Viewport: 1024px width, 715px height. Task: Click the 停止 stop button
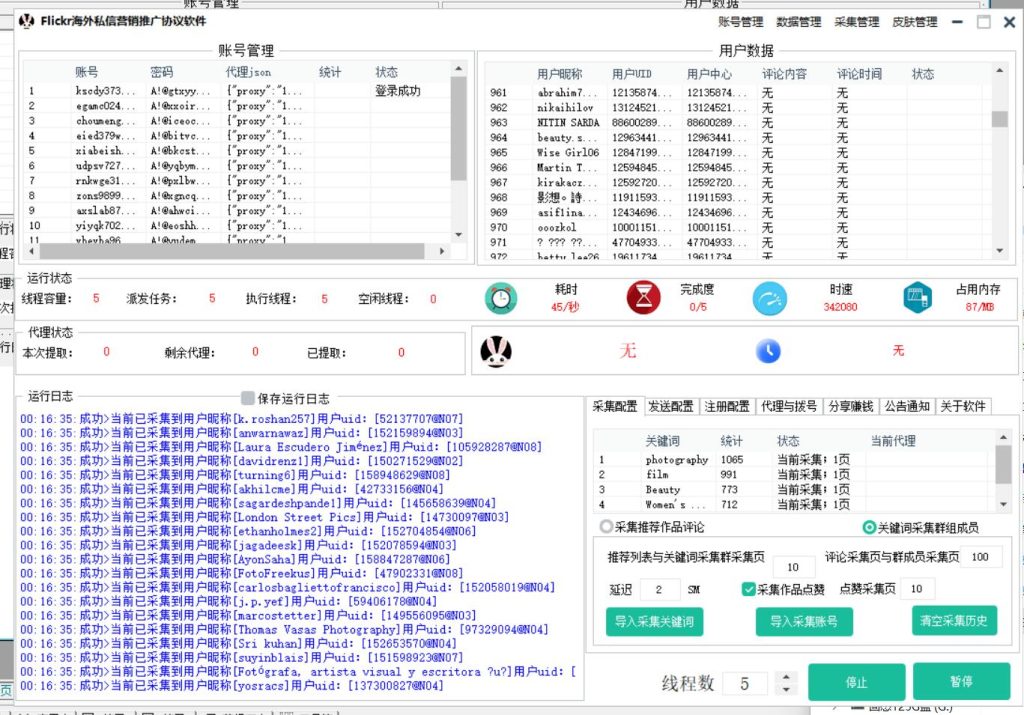855,681
